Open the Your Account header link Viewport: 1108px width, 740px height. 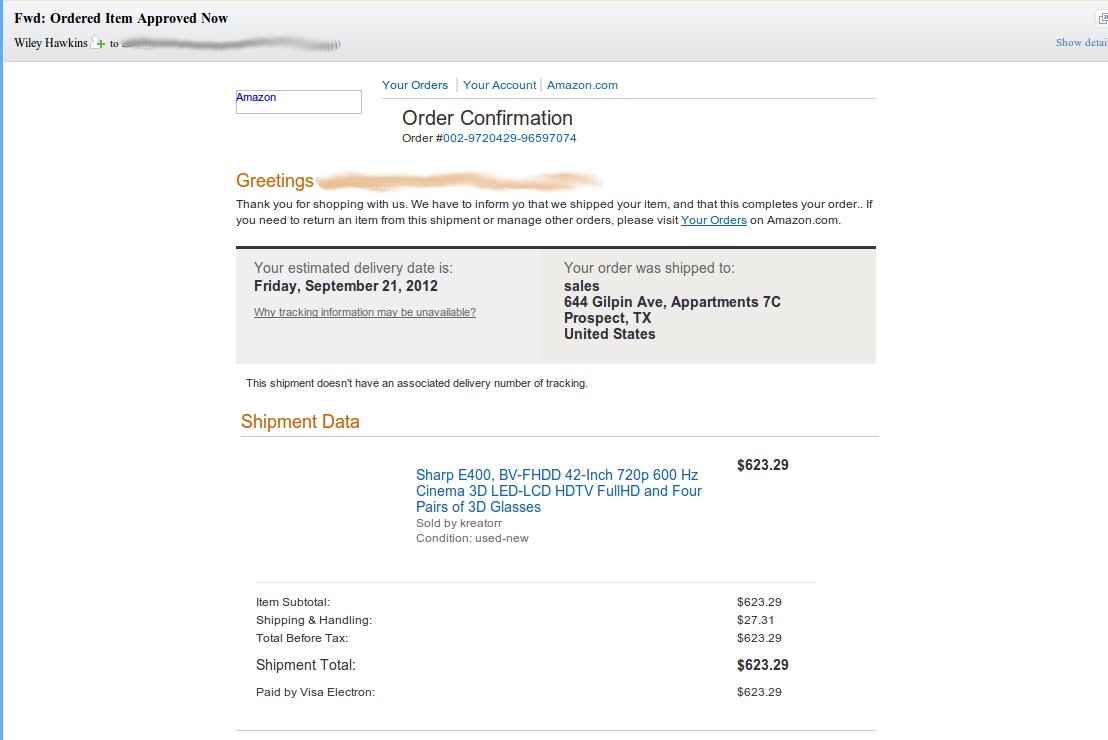point(499,85)
